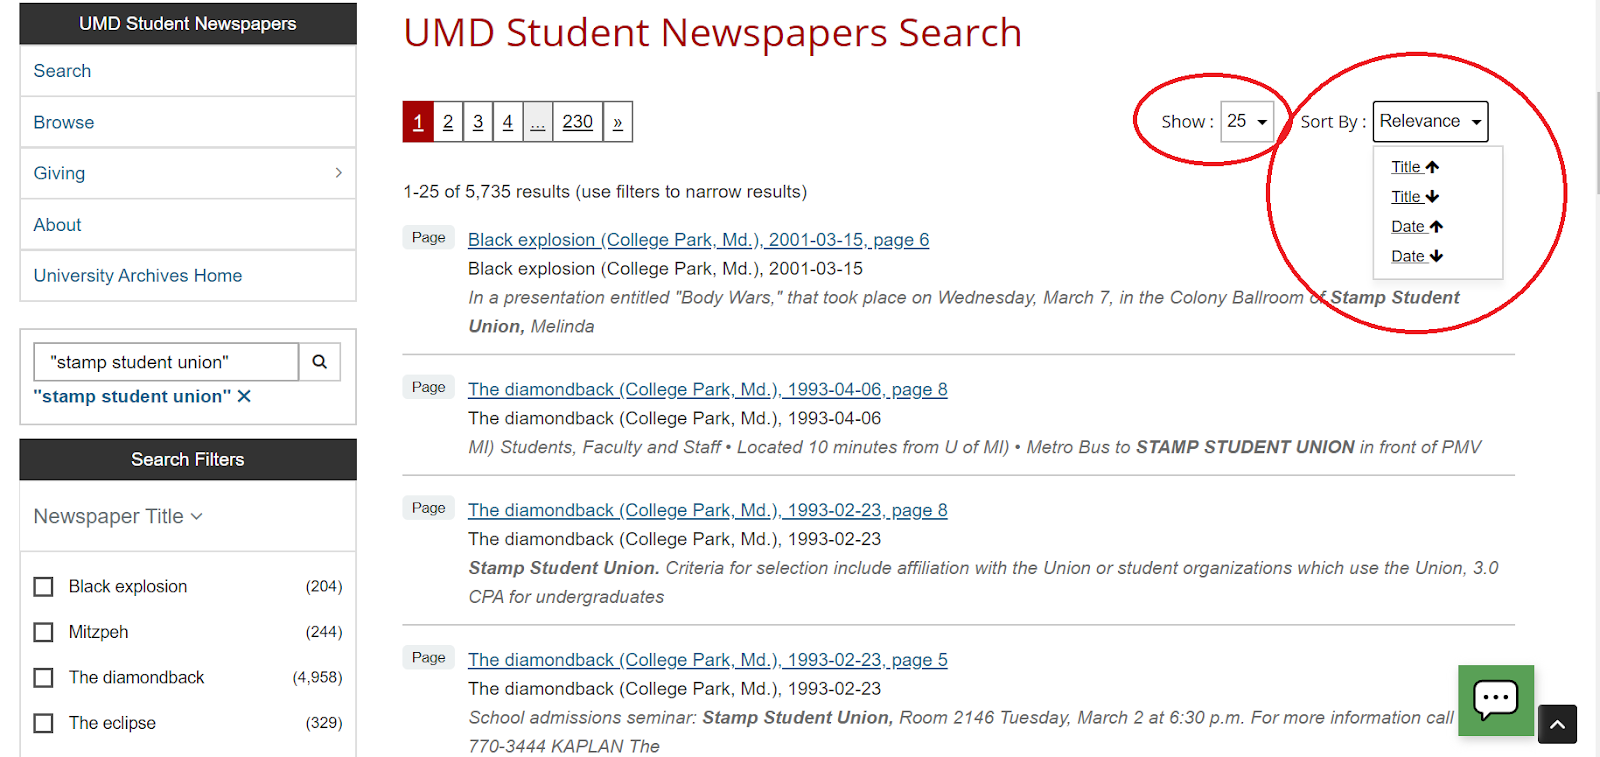Image resolution: width=1600 pixels, height=757 pixels.
Task: Click the UMD Student Newspapers sidebar header
Action: 188,23
